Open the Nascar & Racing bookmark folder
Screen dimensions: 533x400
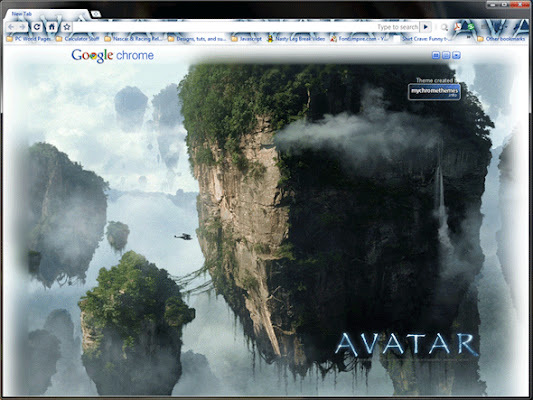click(x=134, y=39)
